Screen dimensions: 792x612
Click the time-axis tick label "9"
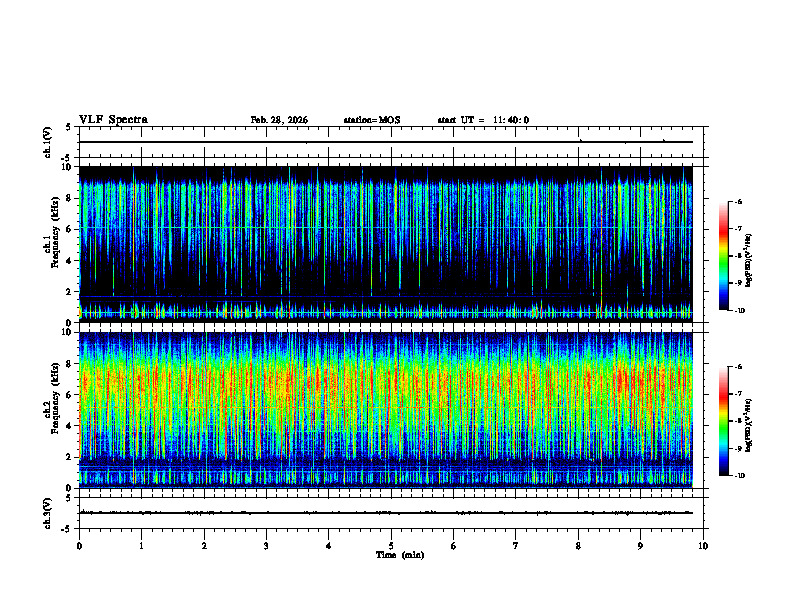tap(640, 546)
